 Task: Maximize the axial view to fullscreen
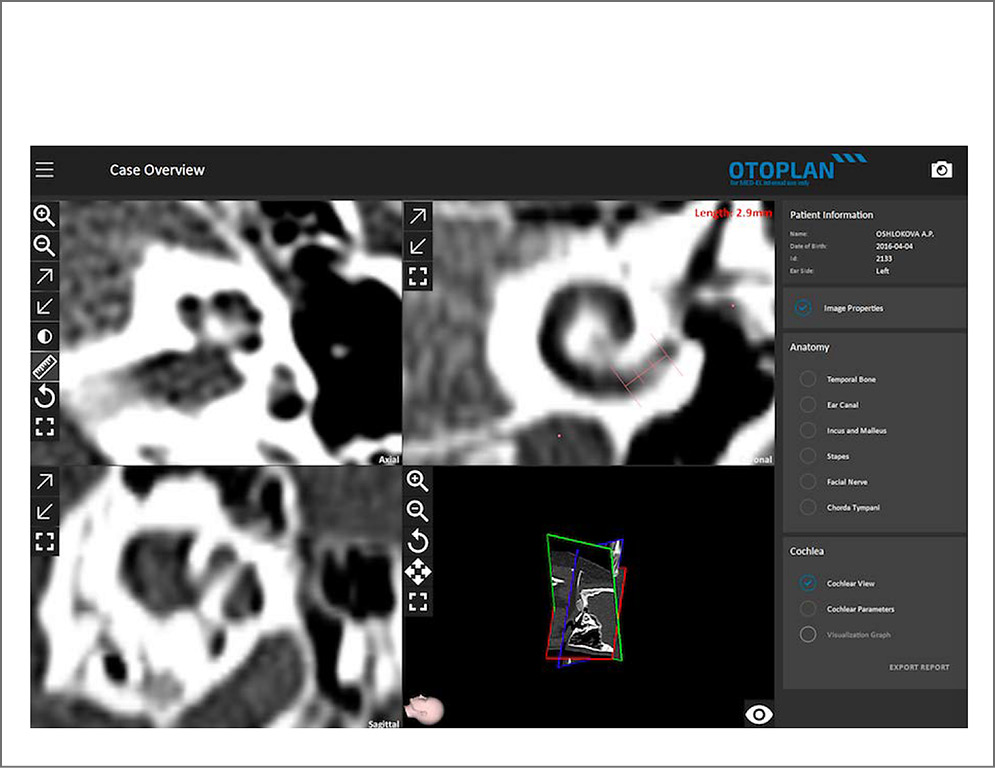(x=45, y=428)
